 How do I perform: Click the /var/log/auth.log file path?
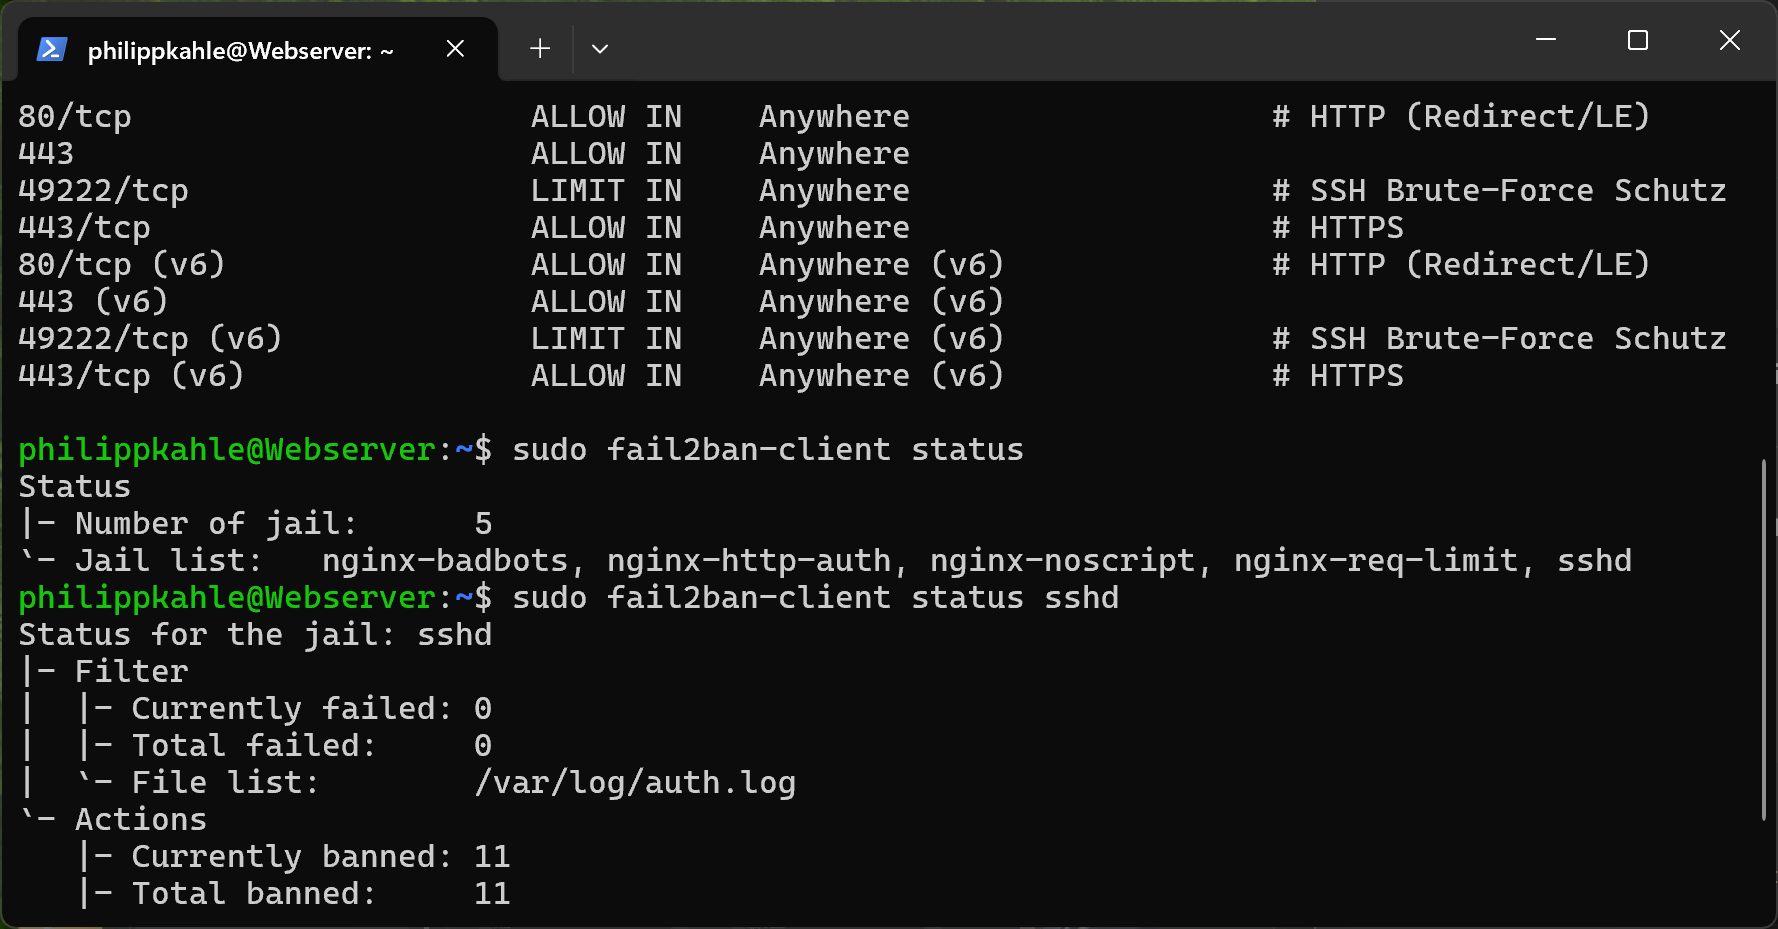tap(635, 783)
